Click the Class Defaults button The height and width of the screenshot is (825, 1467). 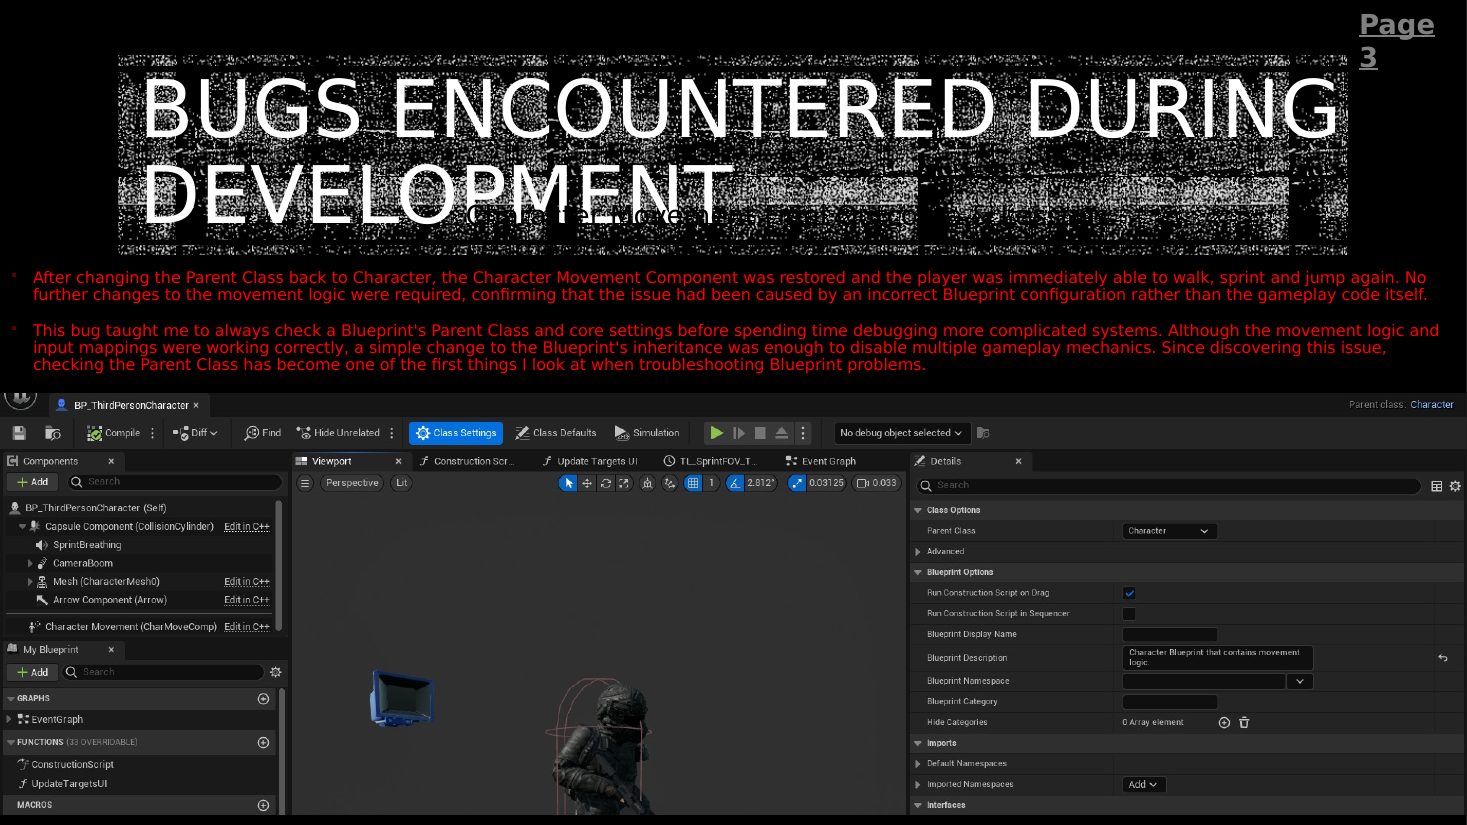[556, 433]
